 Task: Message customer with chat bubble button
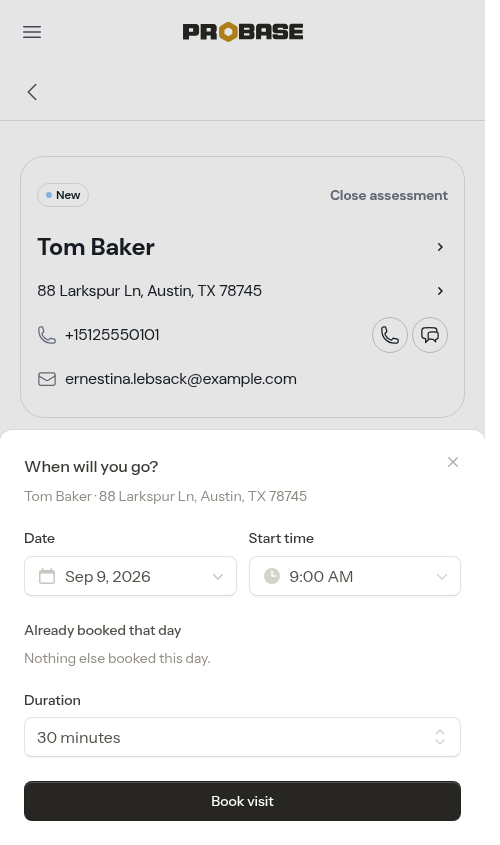(x=430, y=335)
